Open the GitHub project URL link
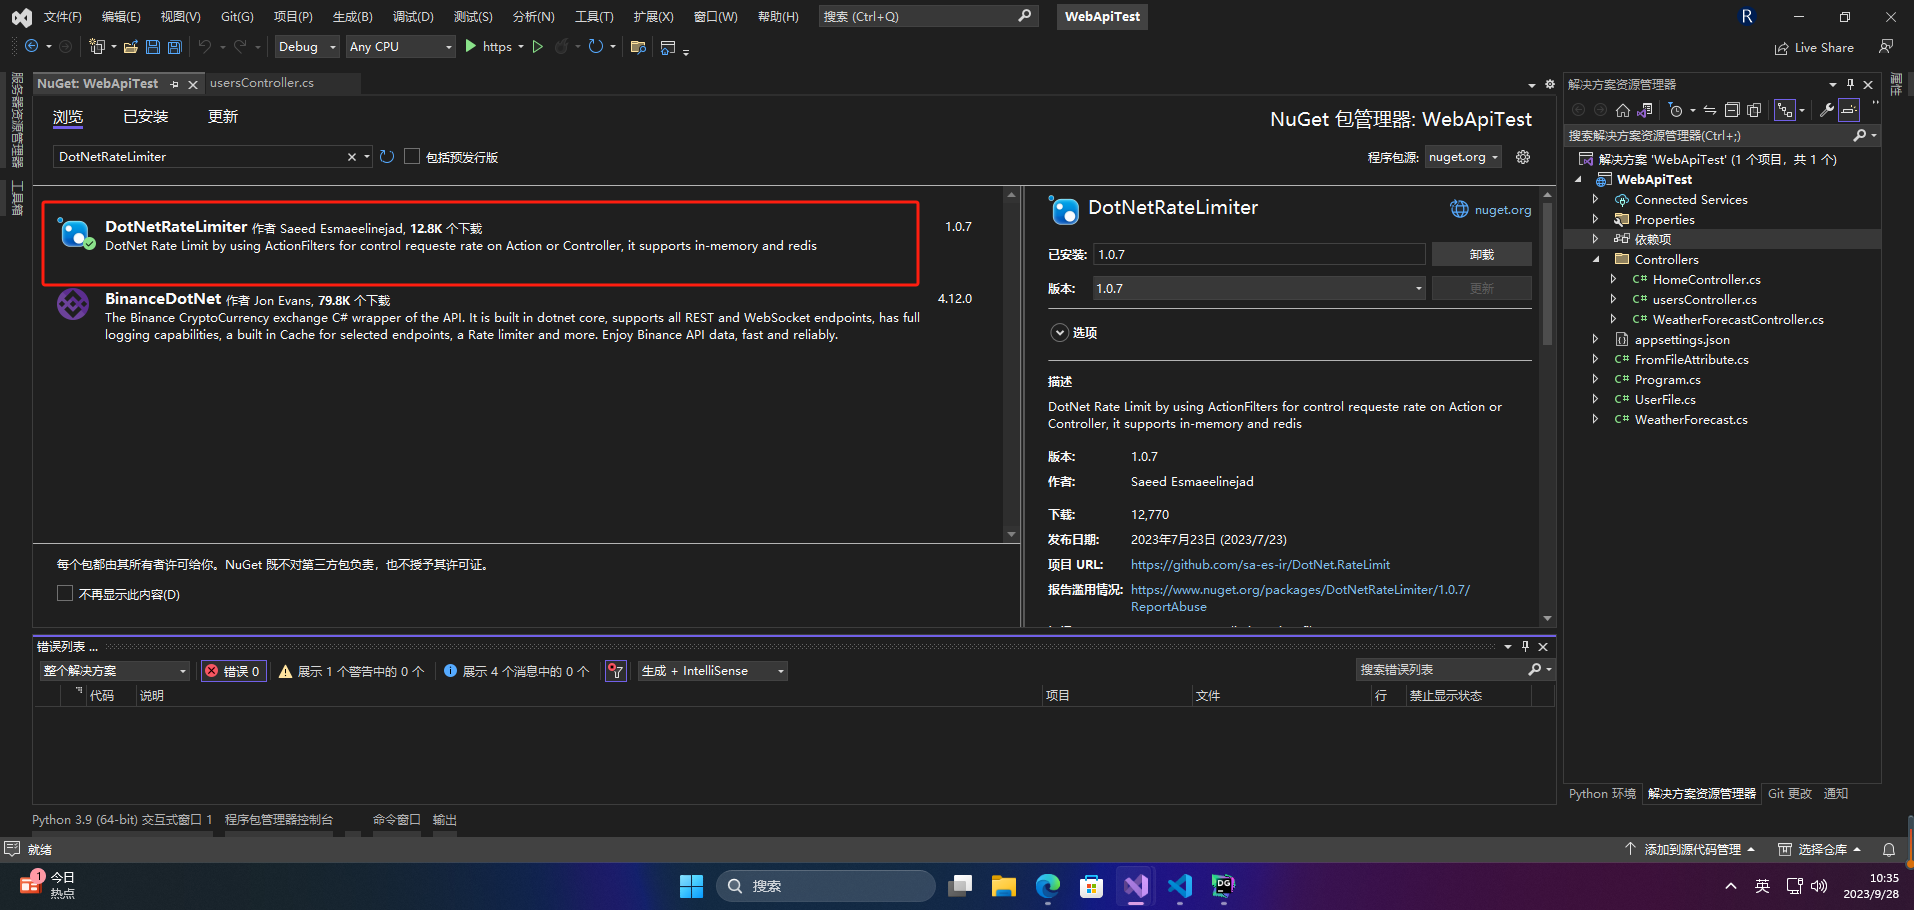 click(x=1260, y=565)
